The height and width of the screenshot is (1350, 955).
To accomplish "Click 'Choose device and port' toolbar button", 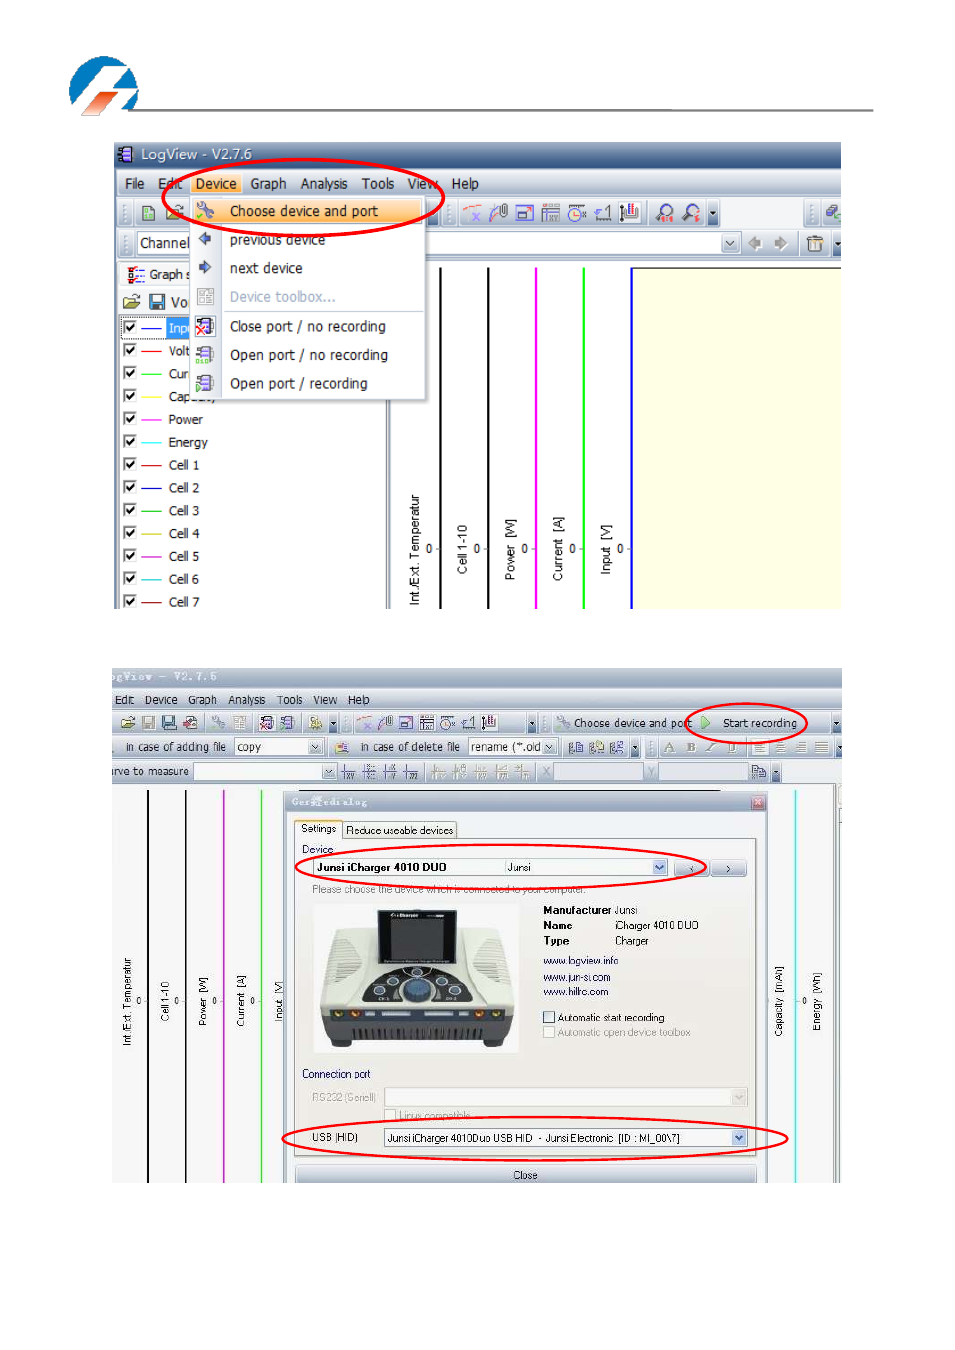I will tap(623, 723).
